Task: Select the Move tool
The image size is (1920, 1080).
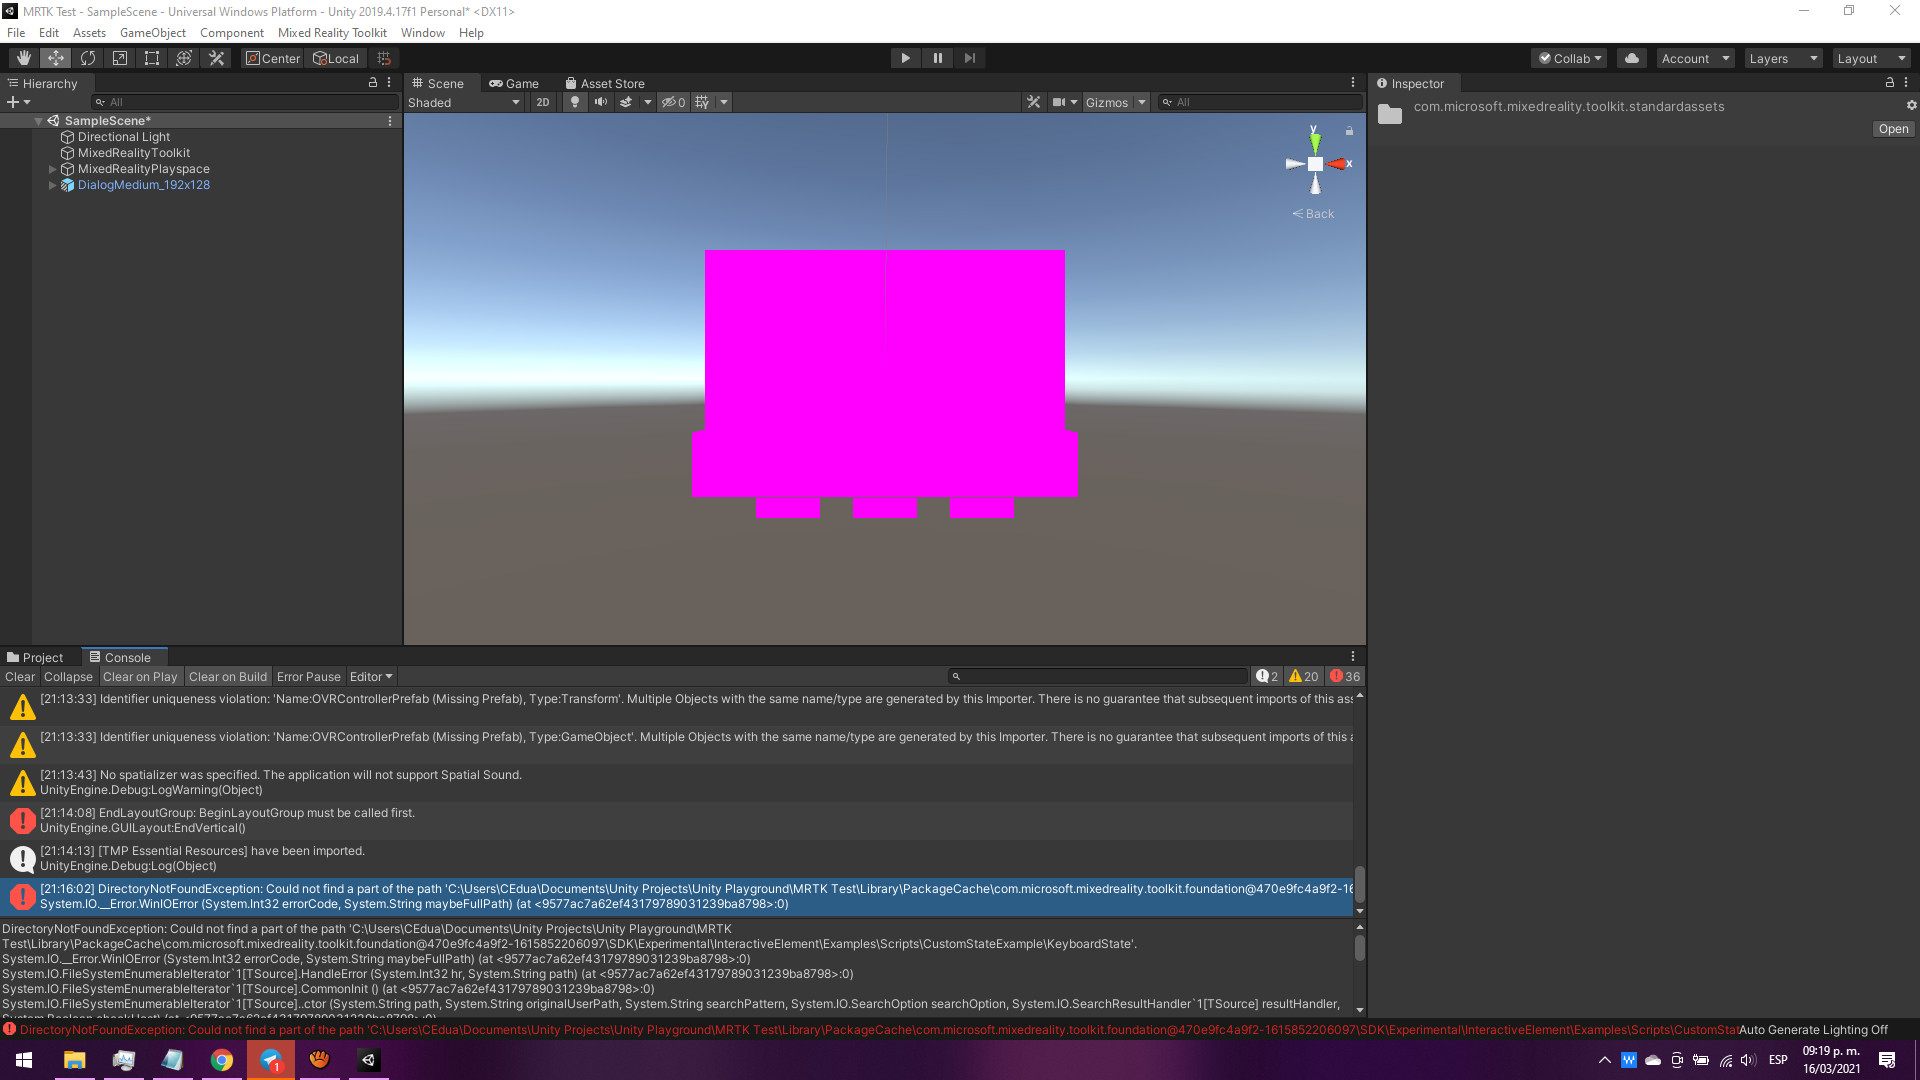Action: pos(55,57)
